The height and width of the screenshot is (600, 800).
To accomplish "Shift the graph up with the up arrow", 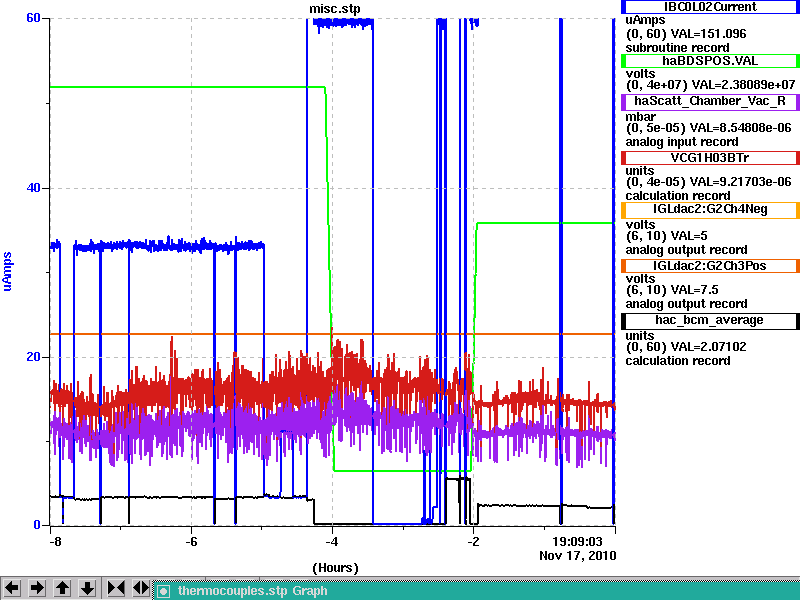I will pyautogui.click(x=62, y=588).
